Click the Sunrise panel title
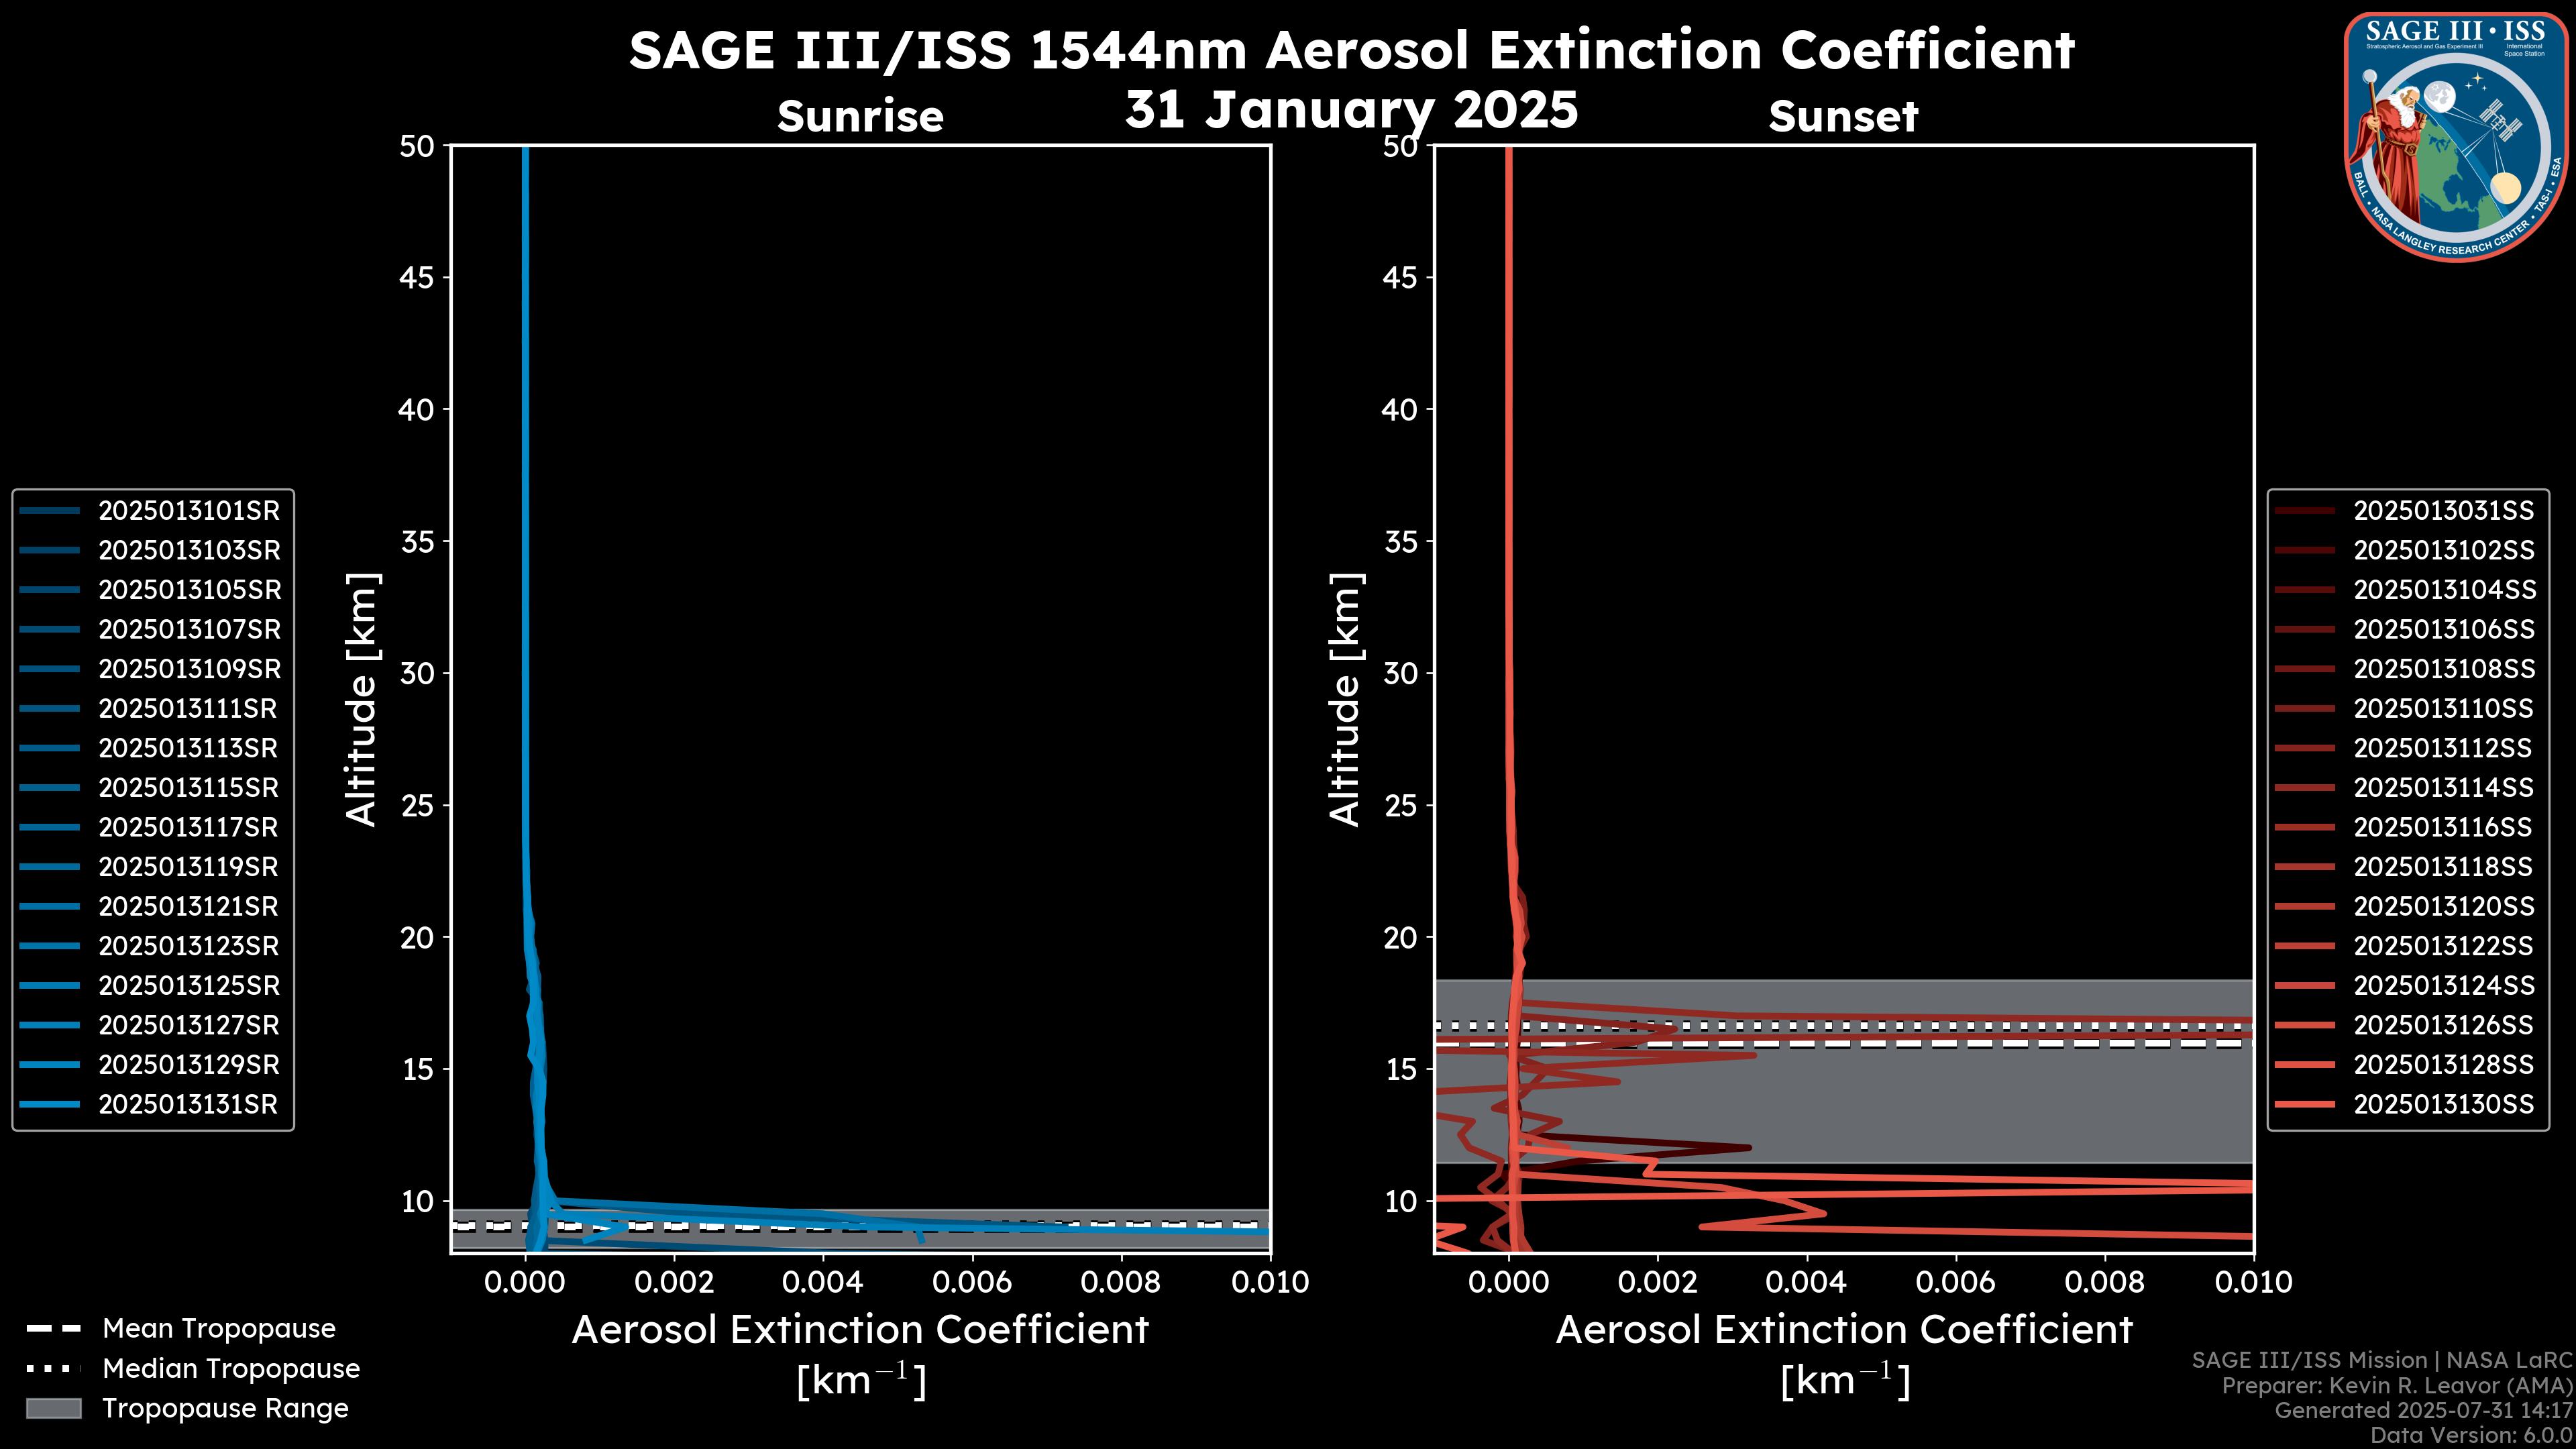The width and height of the screenshot is (2576, 1449). coord(860,116)
